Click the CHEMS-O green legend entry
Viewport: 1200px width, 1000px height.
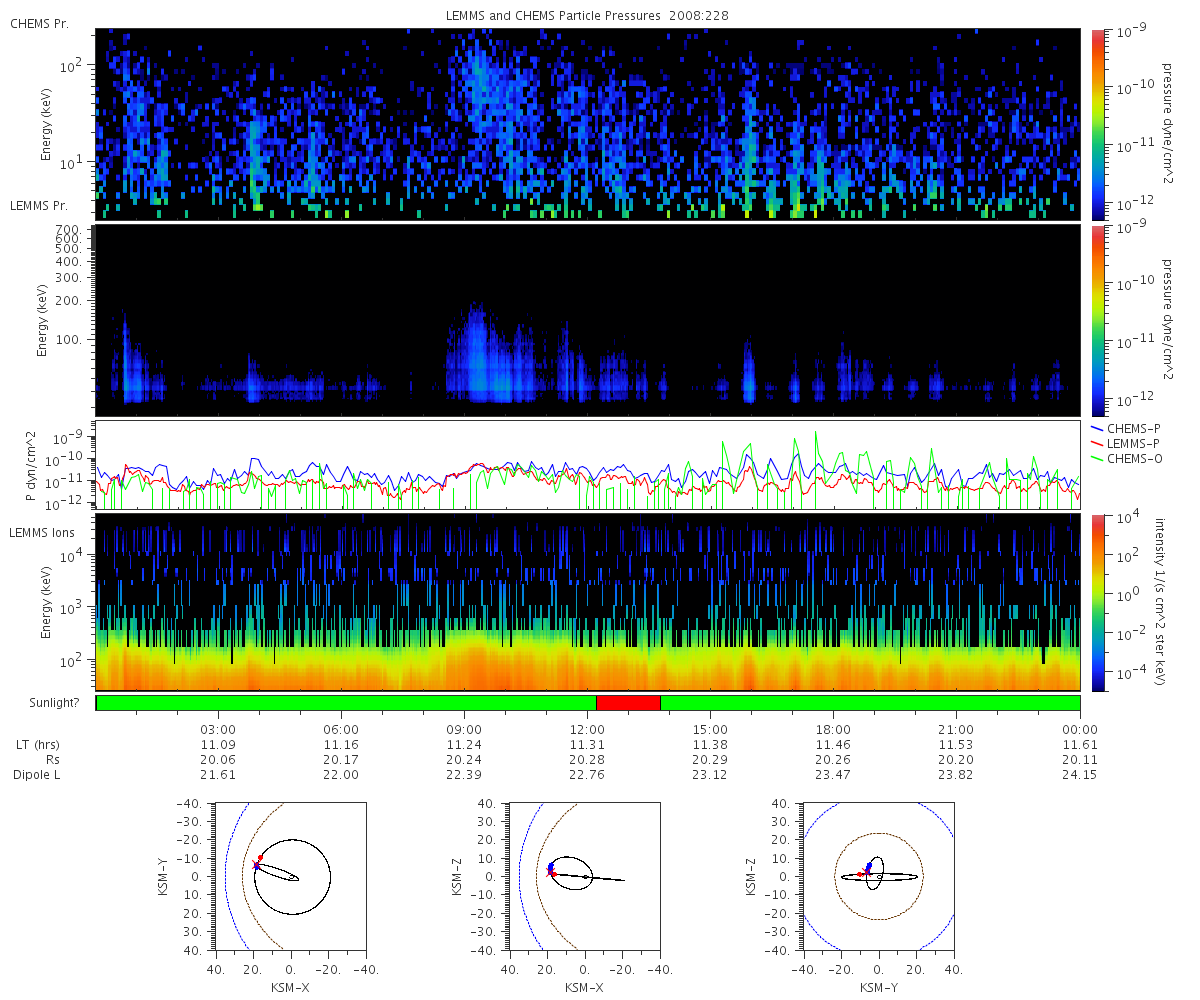click(1126, 459)
